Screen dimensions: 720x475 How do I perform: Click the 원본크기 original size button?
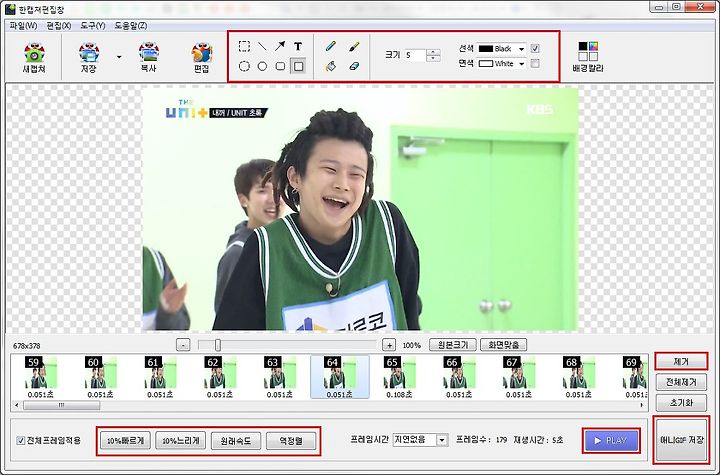(x=452, y=345)
